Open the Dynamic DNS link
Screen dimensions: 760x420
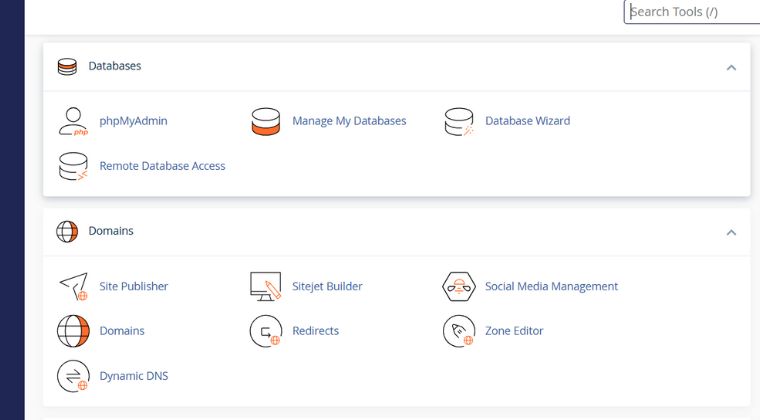pyautogui.click(x=134, y=376)
